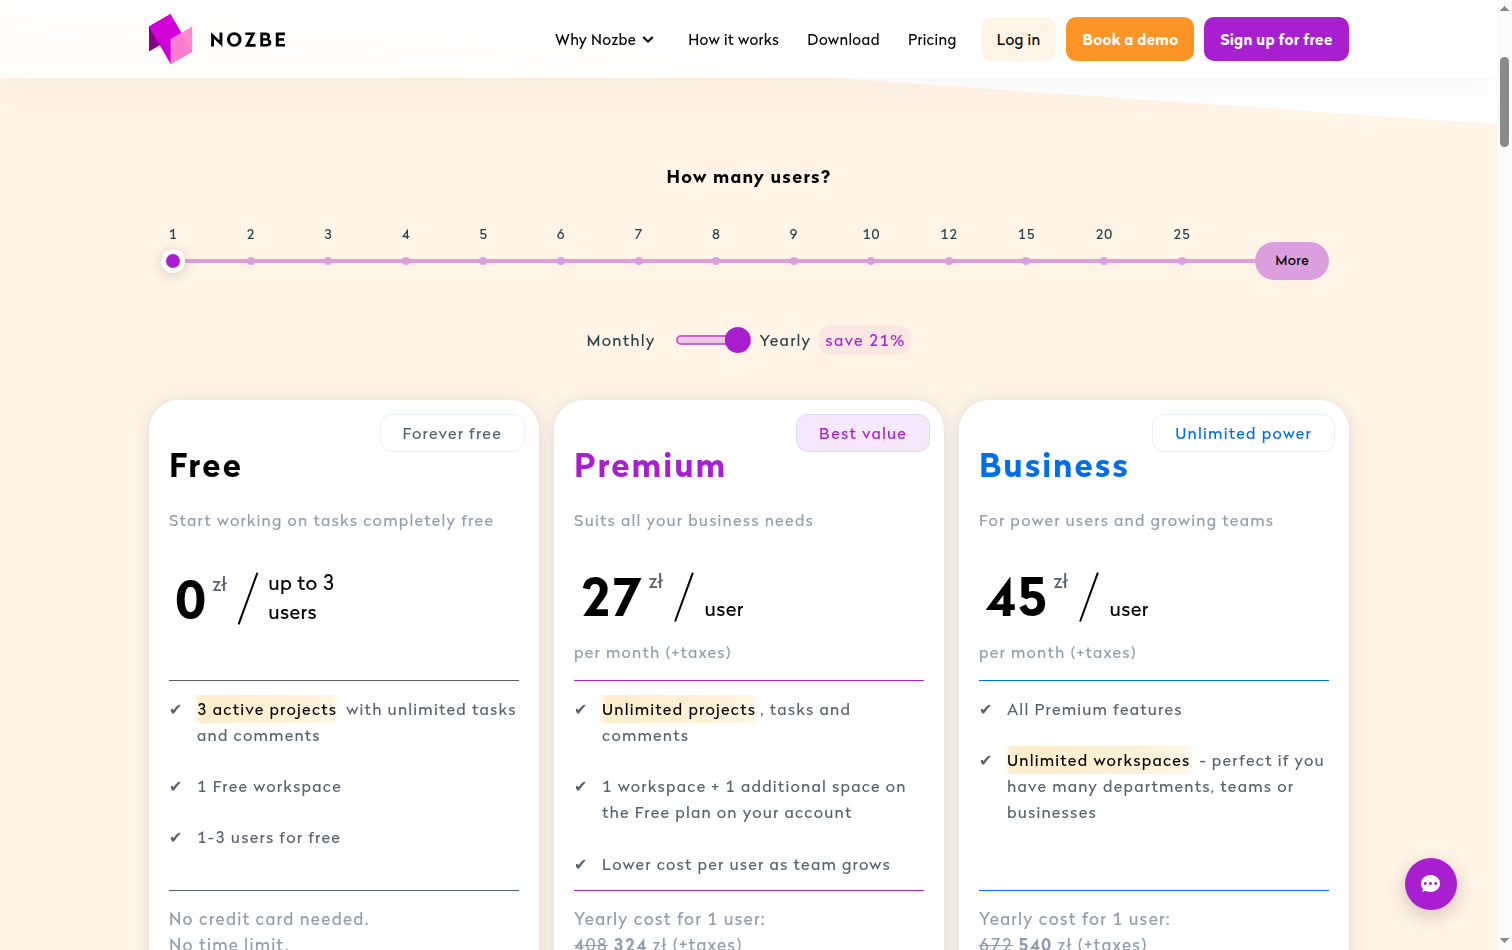
Task: Click the slider handle at 1 user
Action: point(173,261)
